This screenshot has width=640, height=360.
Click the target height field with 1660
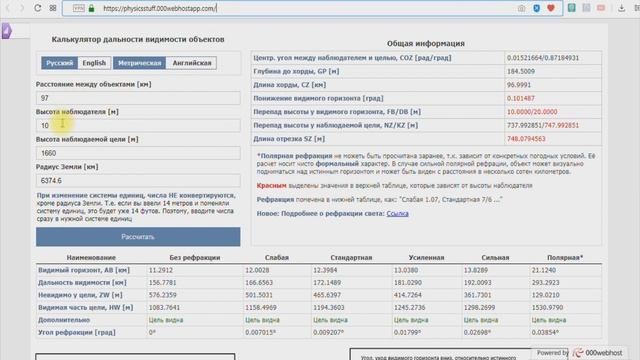tap(138, 153)
